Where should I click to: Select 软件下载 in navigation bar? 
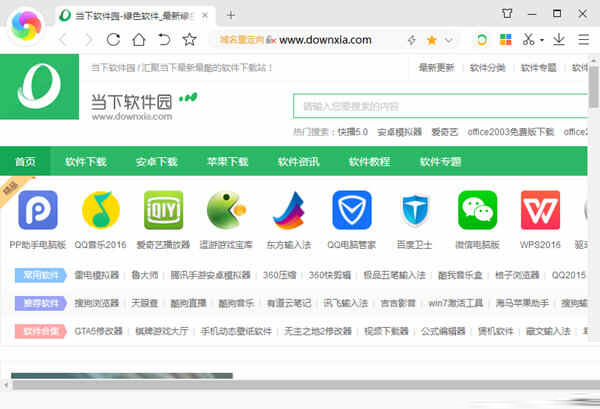coord(86,161)
